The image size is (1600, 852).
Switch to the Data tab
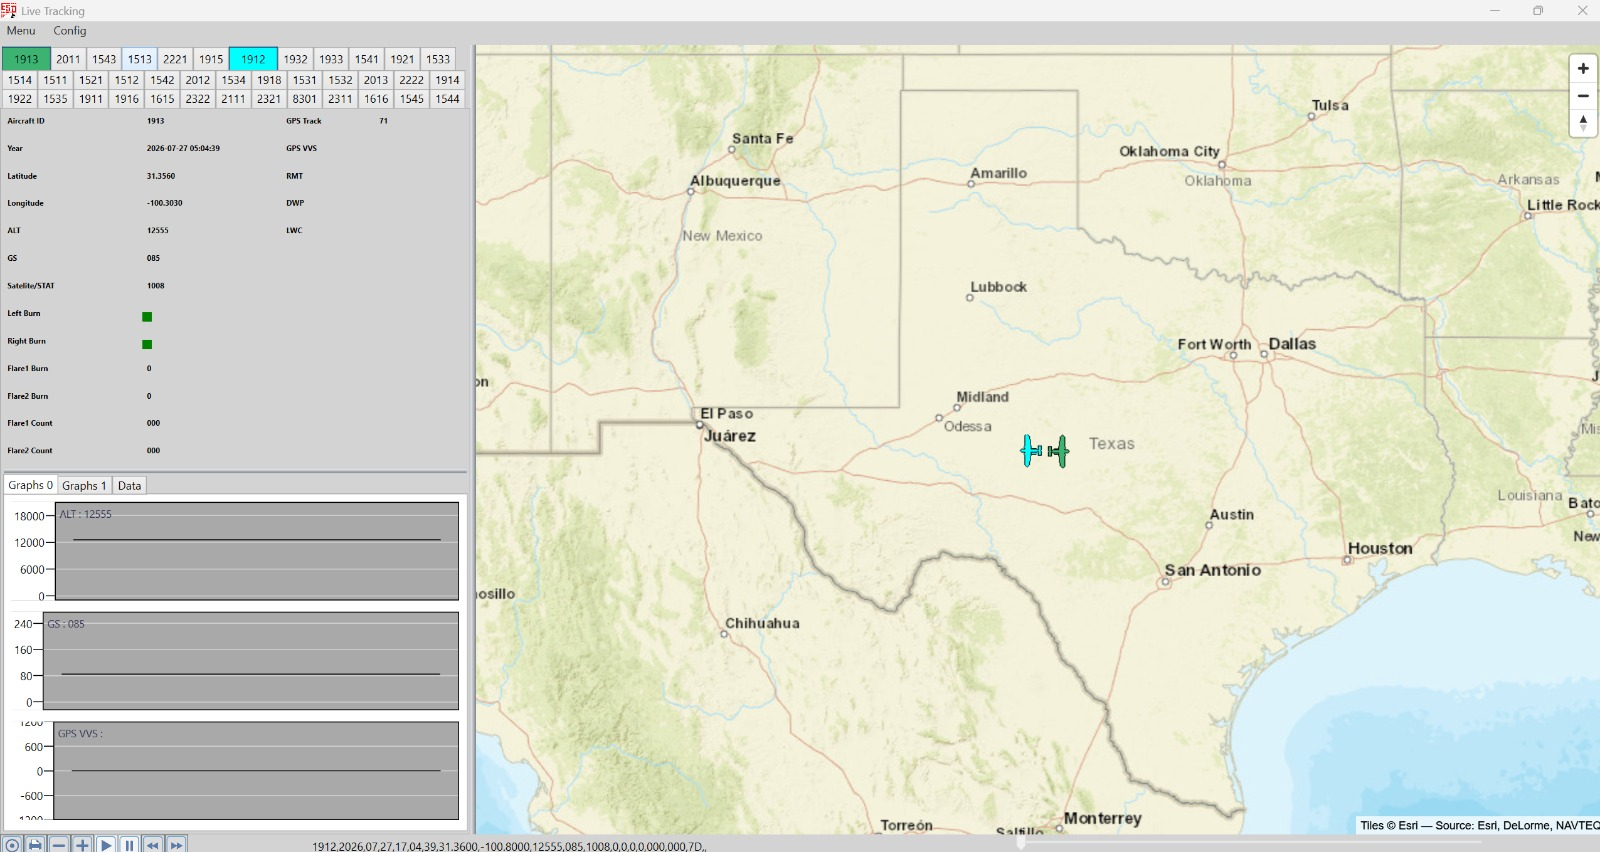130,485
